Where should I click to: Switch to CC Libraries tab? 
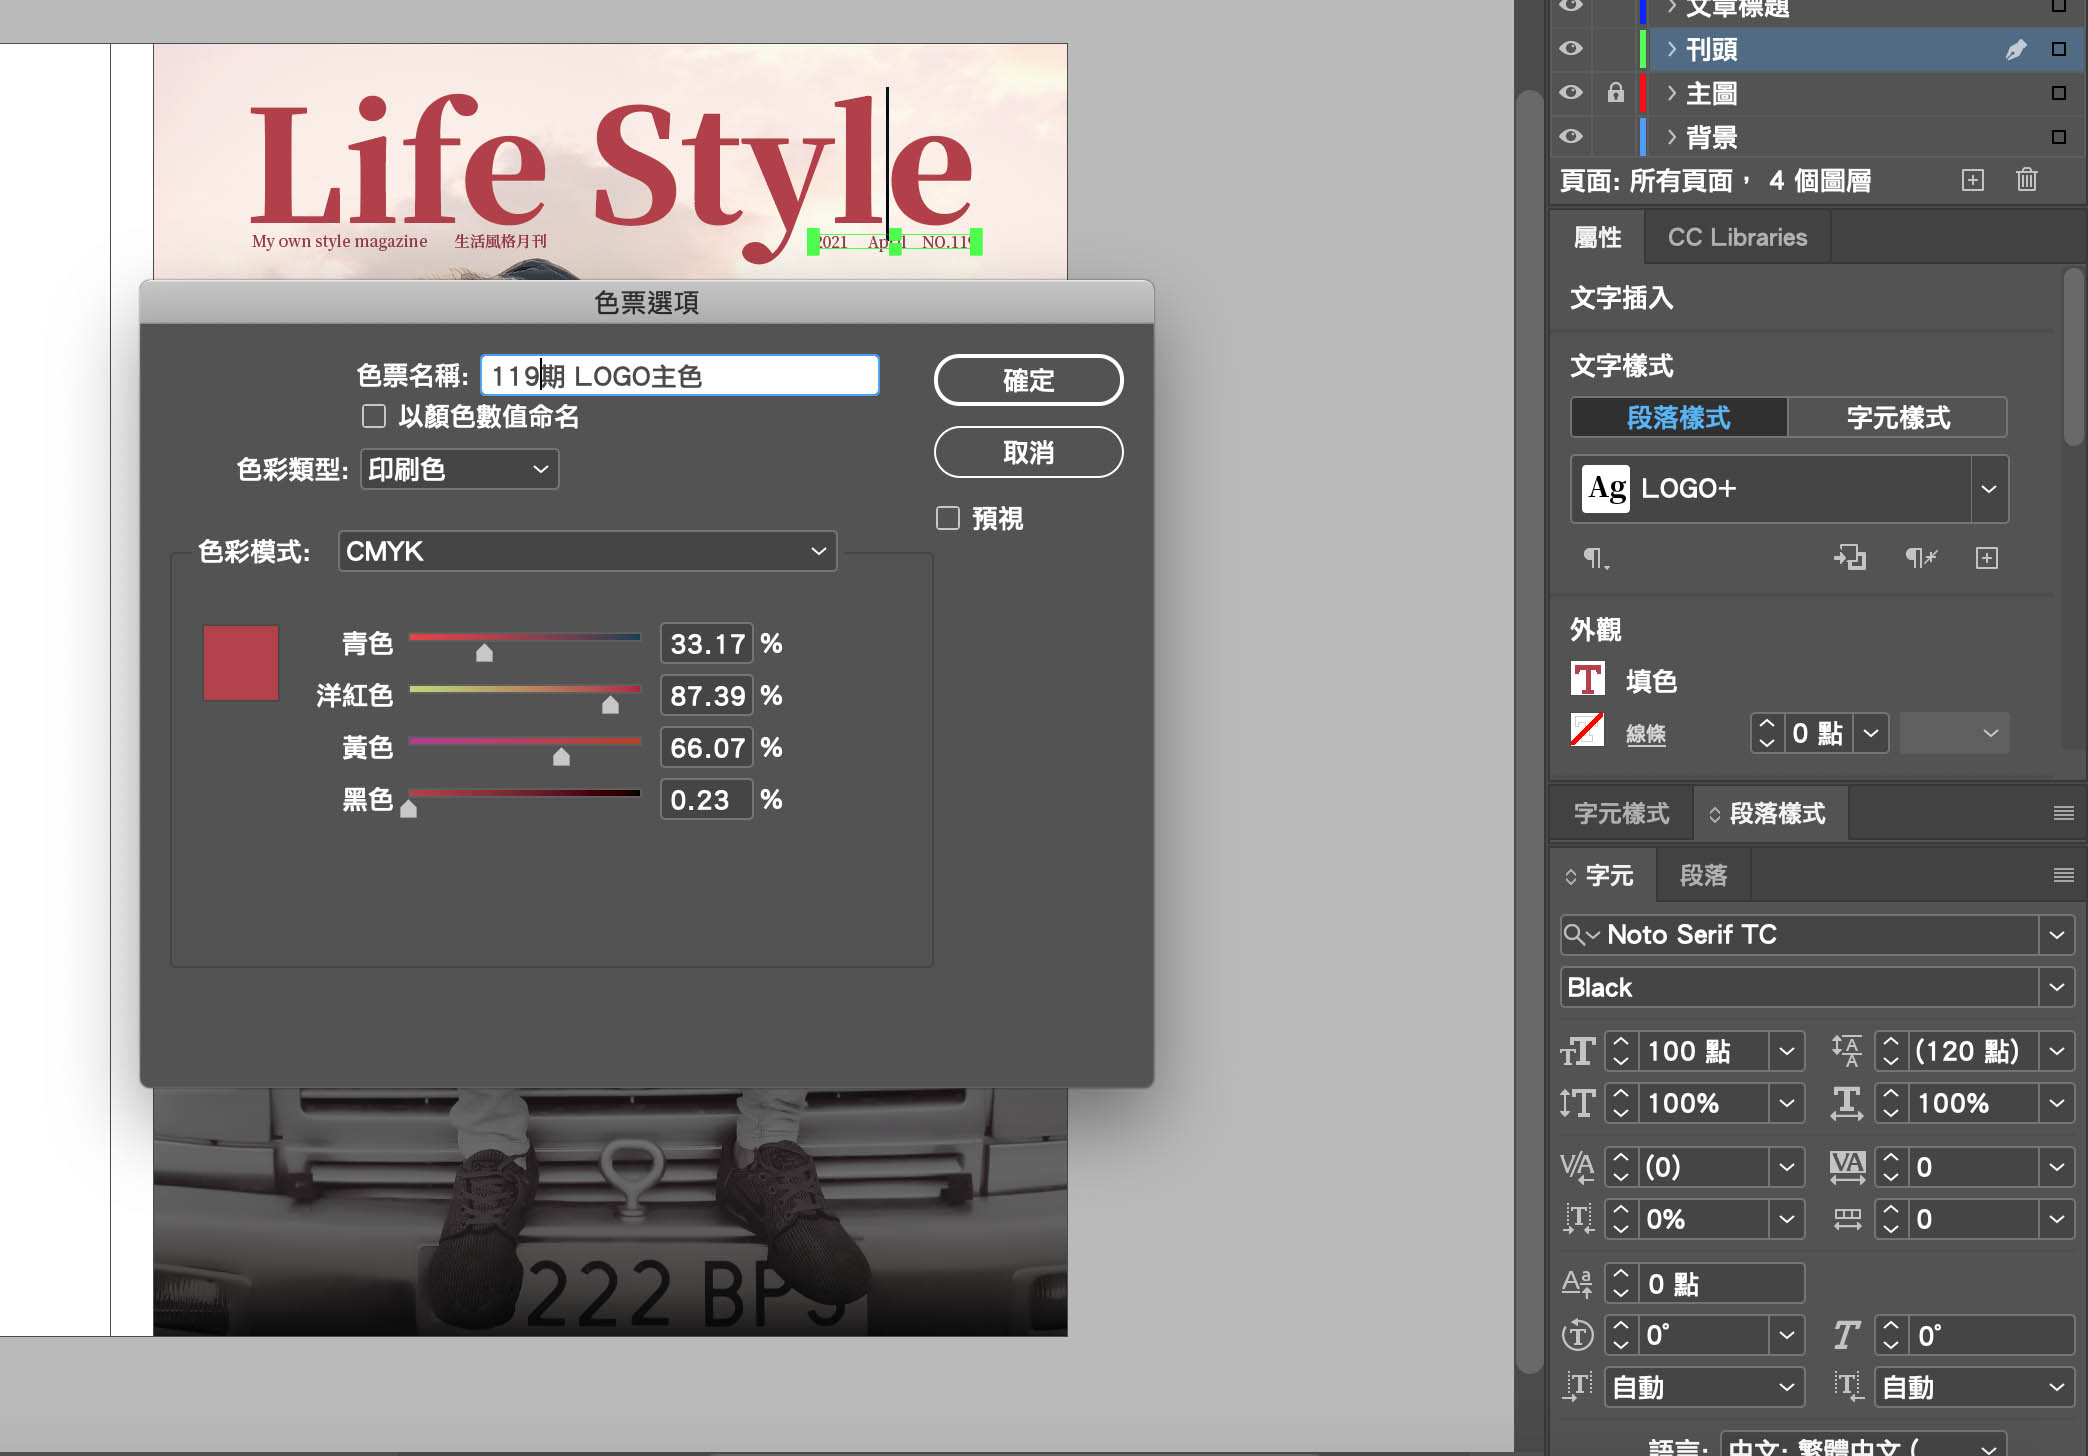tap(1737, 237)
